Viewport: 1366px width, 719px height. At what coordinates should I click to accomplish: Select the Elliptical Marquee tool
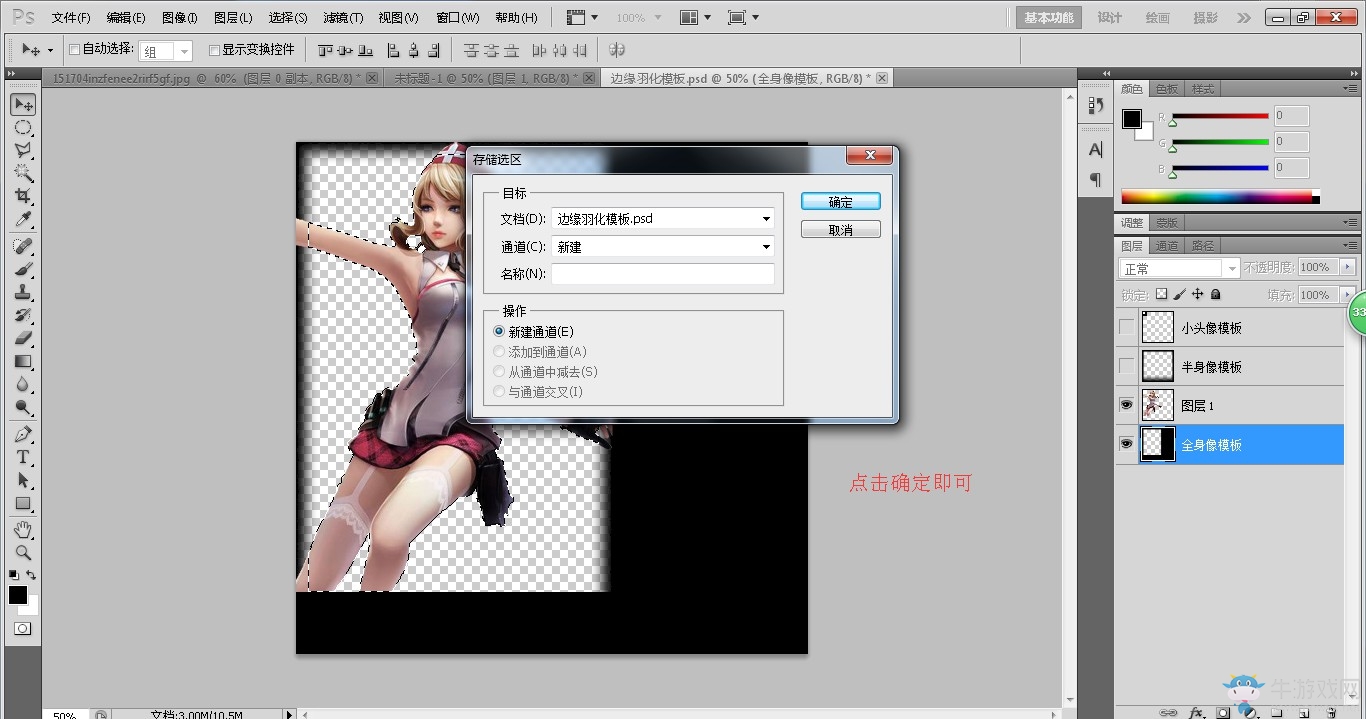click(x=23, y=128)
